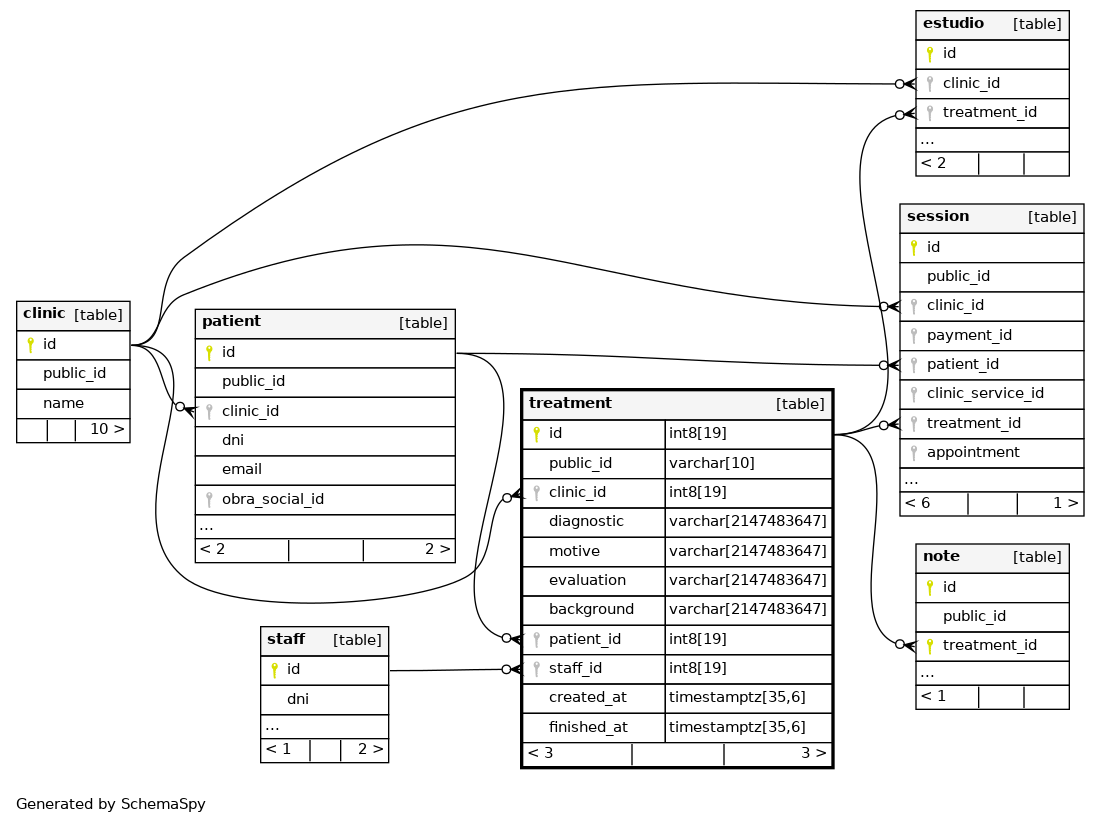Select the 'evaluation' column in treatment table
This screenshot has width=1100, height=824.
point(593,581)
